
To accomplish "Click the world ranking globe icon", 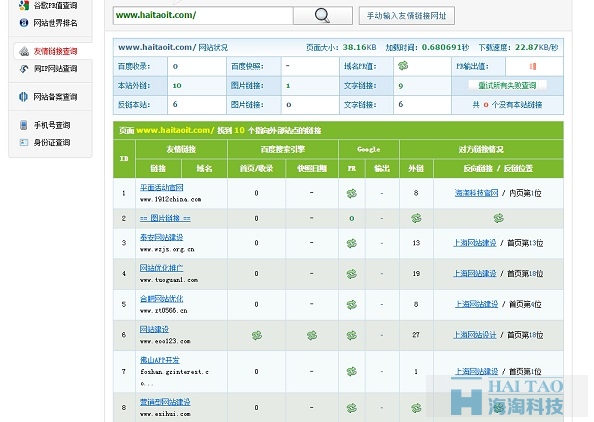I will (24, 23).
